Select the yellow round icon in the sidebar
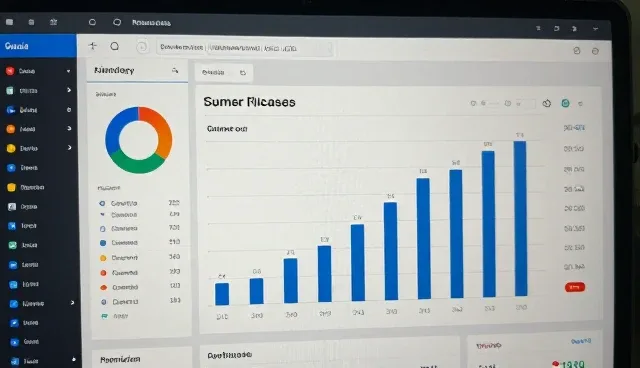The height and width of the screenshot is (368, 640). tap(11, 148)
